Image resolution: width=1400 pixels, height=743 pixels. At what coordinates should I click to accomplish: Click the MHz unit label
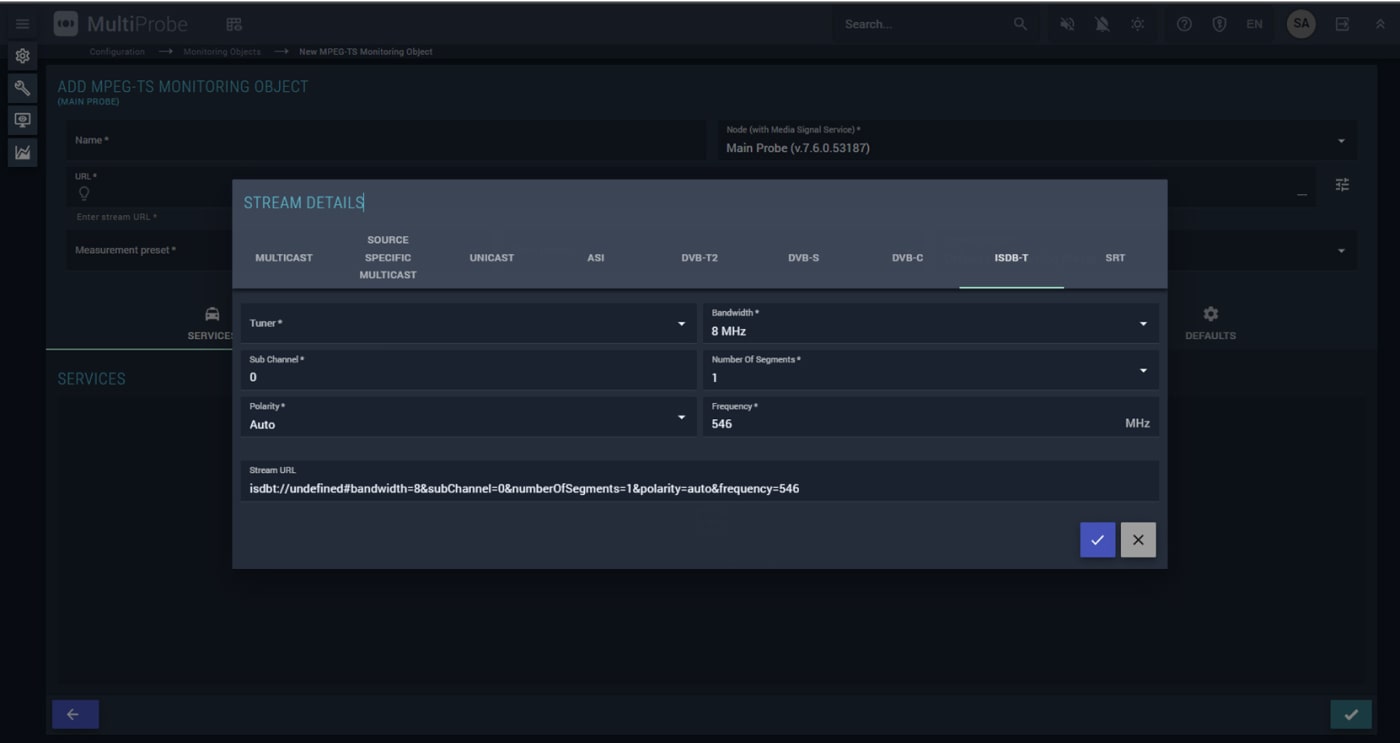point(1137,424)
